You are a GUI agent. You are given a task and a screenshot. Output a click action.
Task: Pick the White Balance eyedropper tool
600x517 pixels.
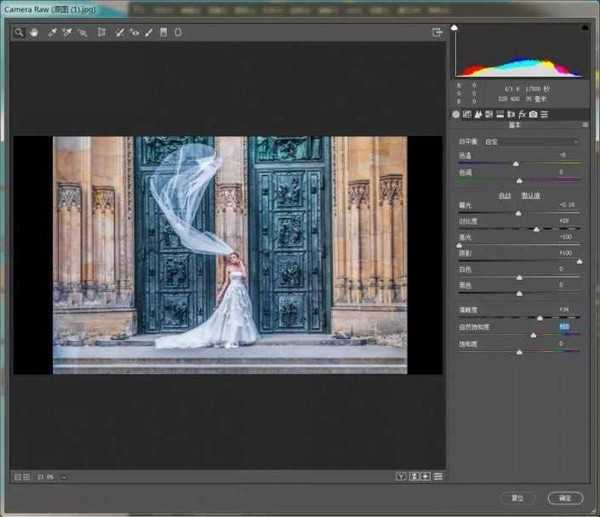(52, 32)
